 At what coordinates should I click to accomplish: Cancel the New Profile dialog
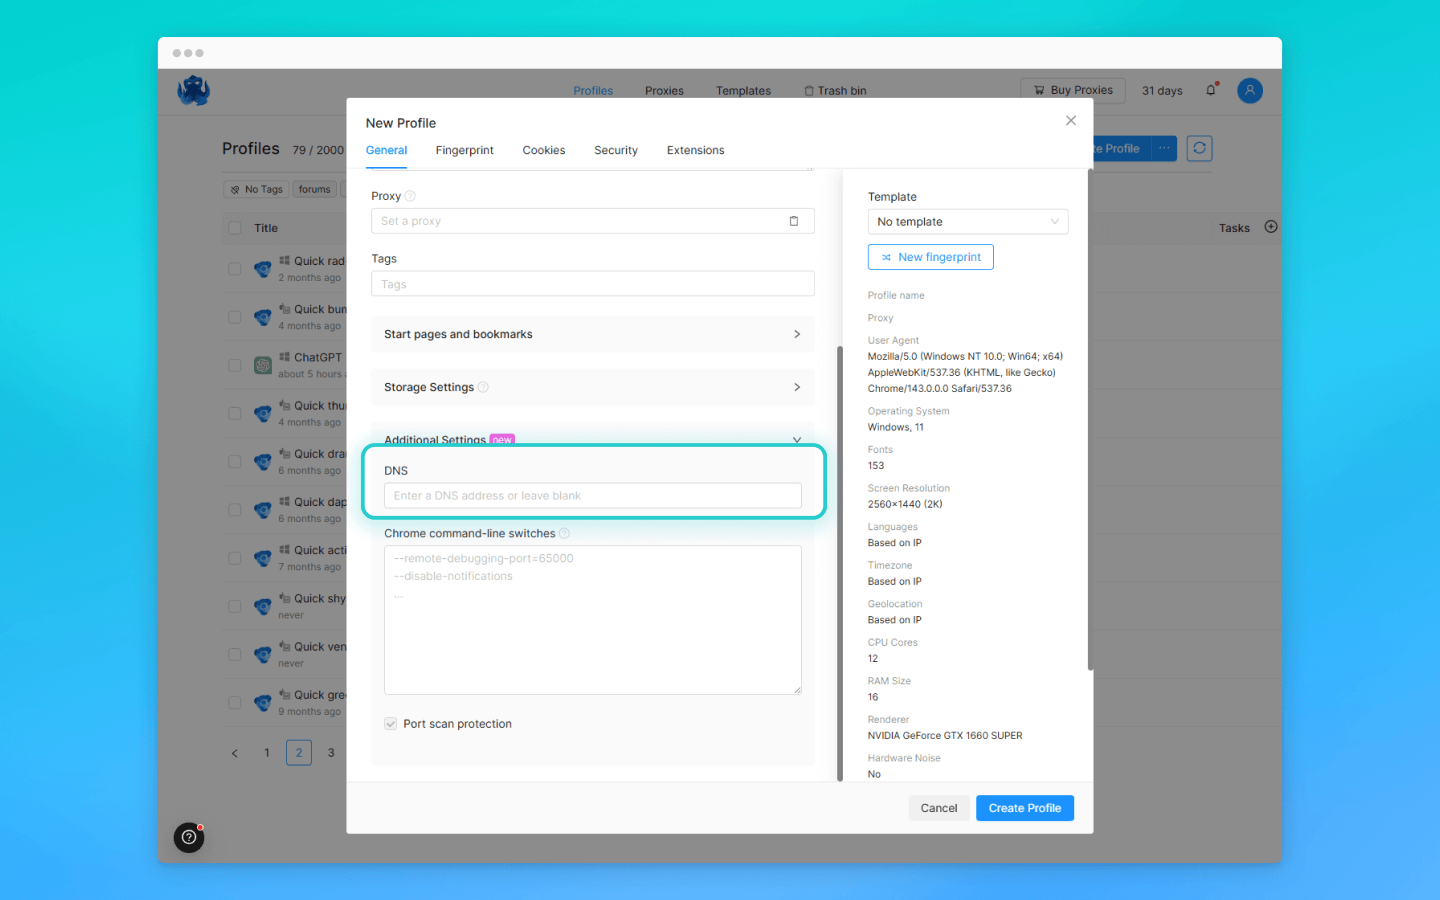tap(939, 808)
